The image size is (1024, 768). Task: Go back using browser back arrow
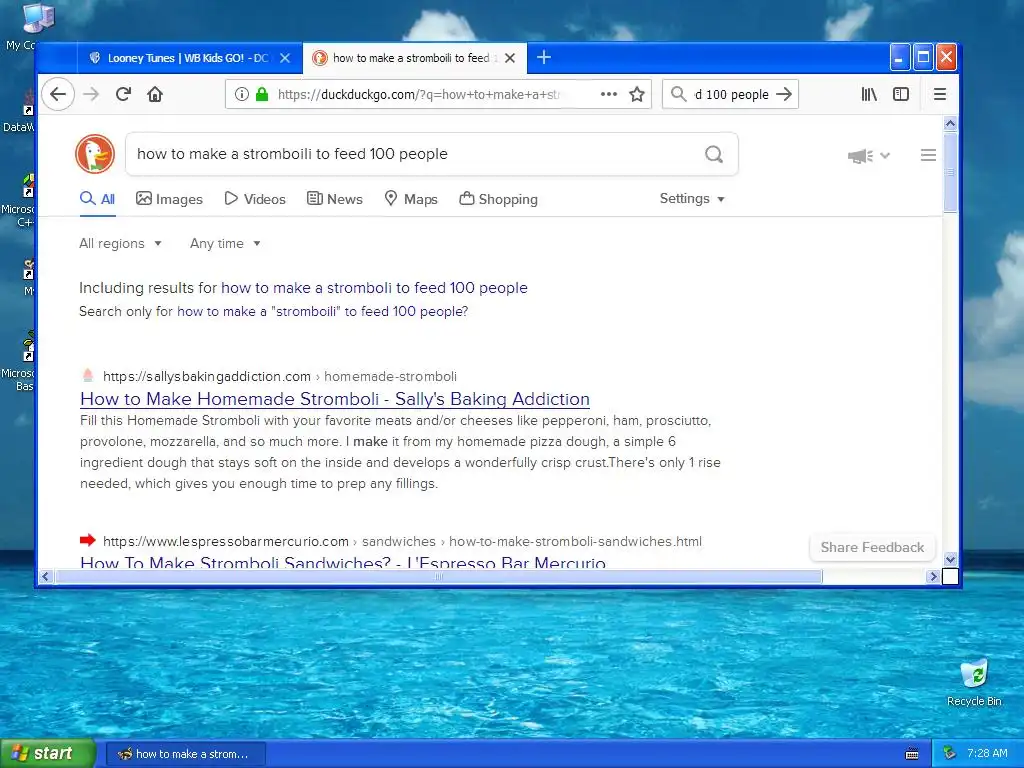(58, 94)
